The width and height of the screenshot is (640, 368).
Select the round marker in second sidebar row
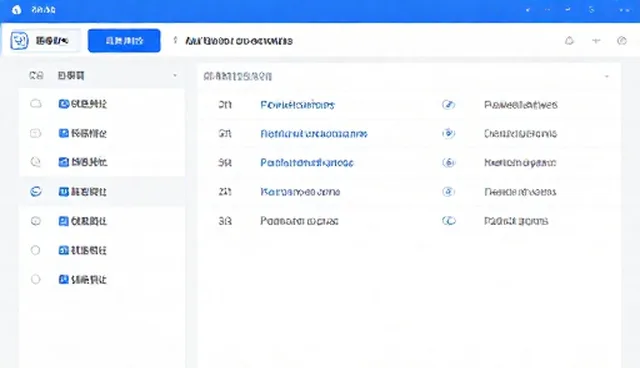[x=36, y=133]
